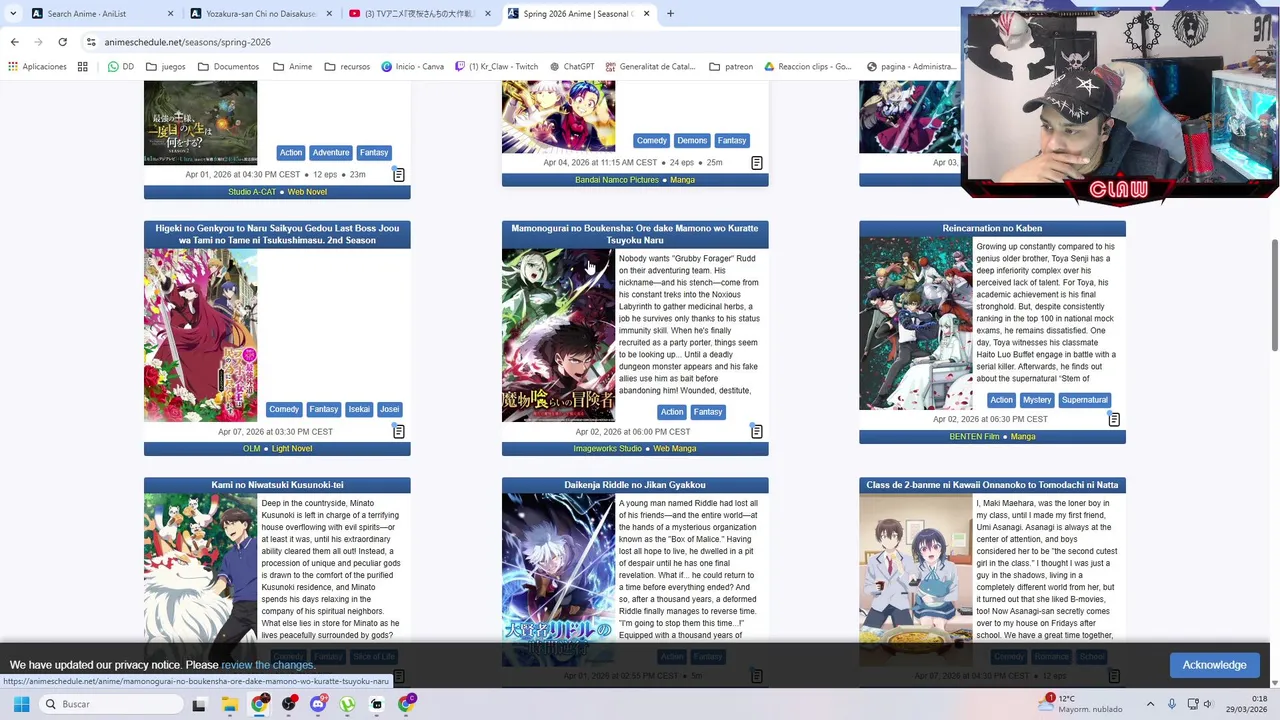The height and width of the screenshot is (720, 1280).
Task: Show hidden system tray icons
Action: tap(1150, 704)
